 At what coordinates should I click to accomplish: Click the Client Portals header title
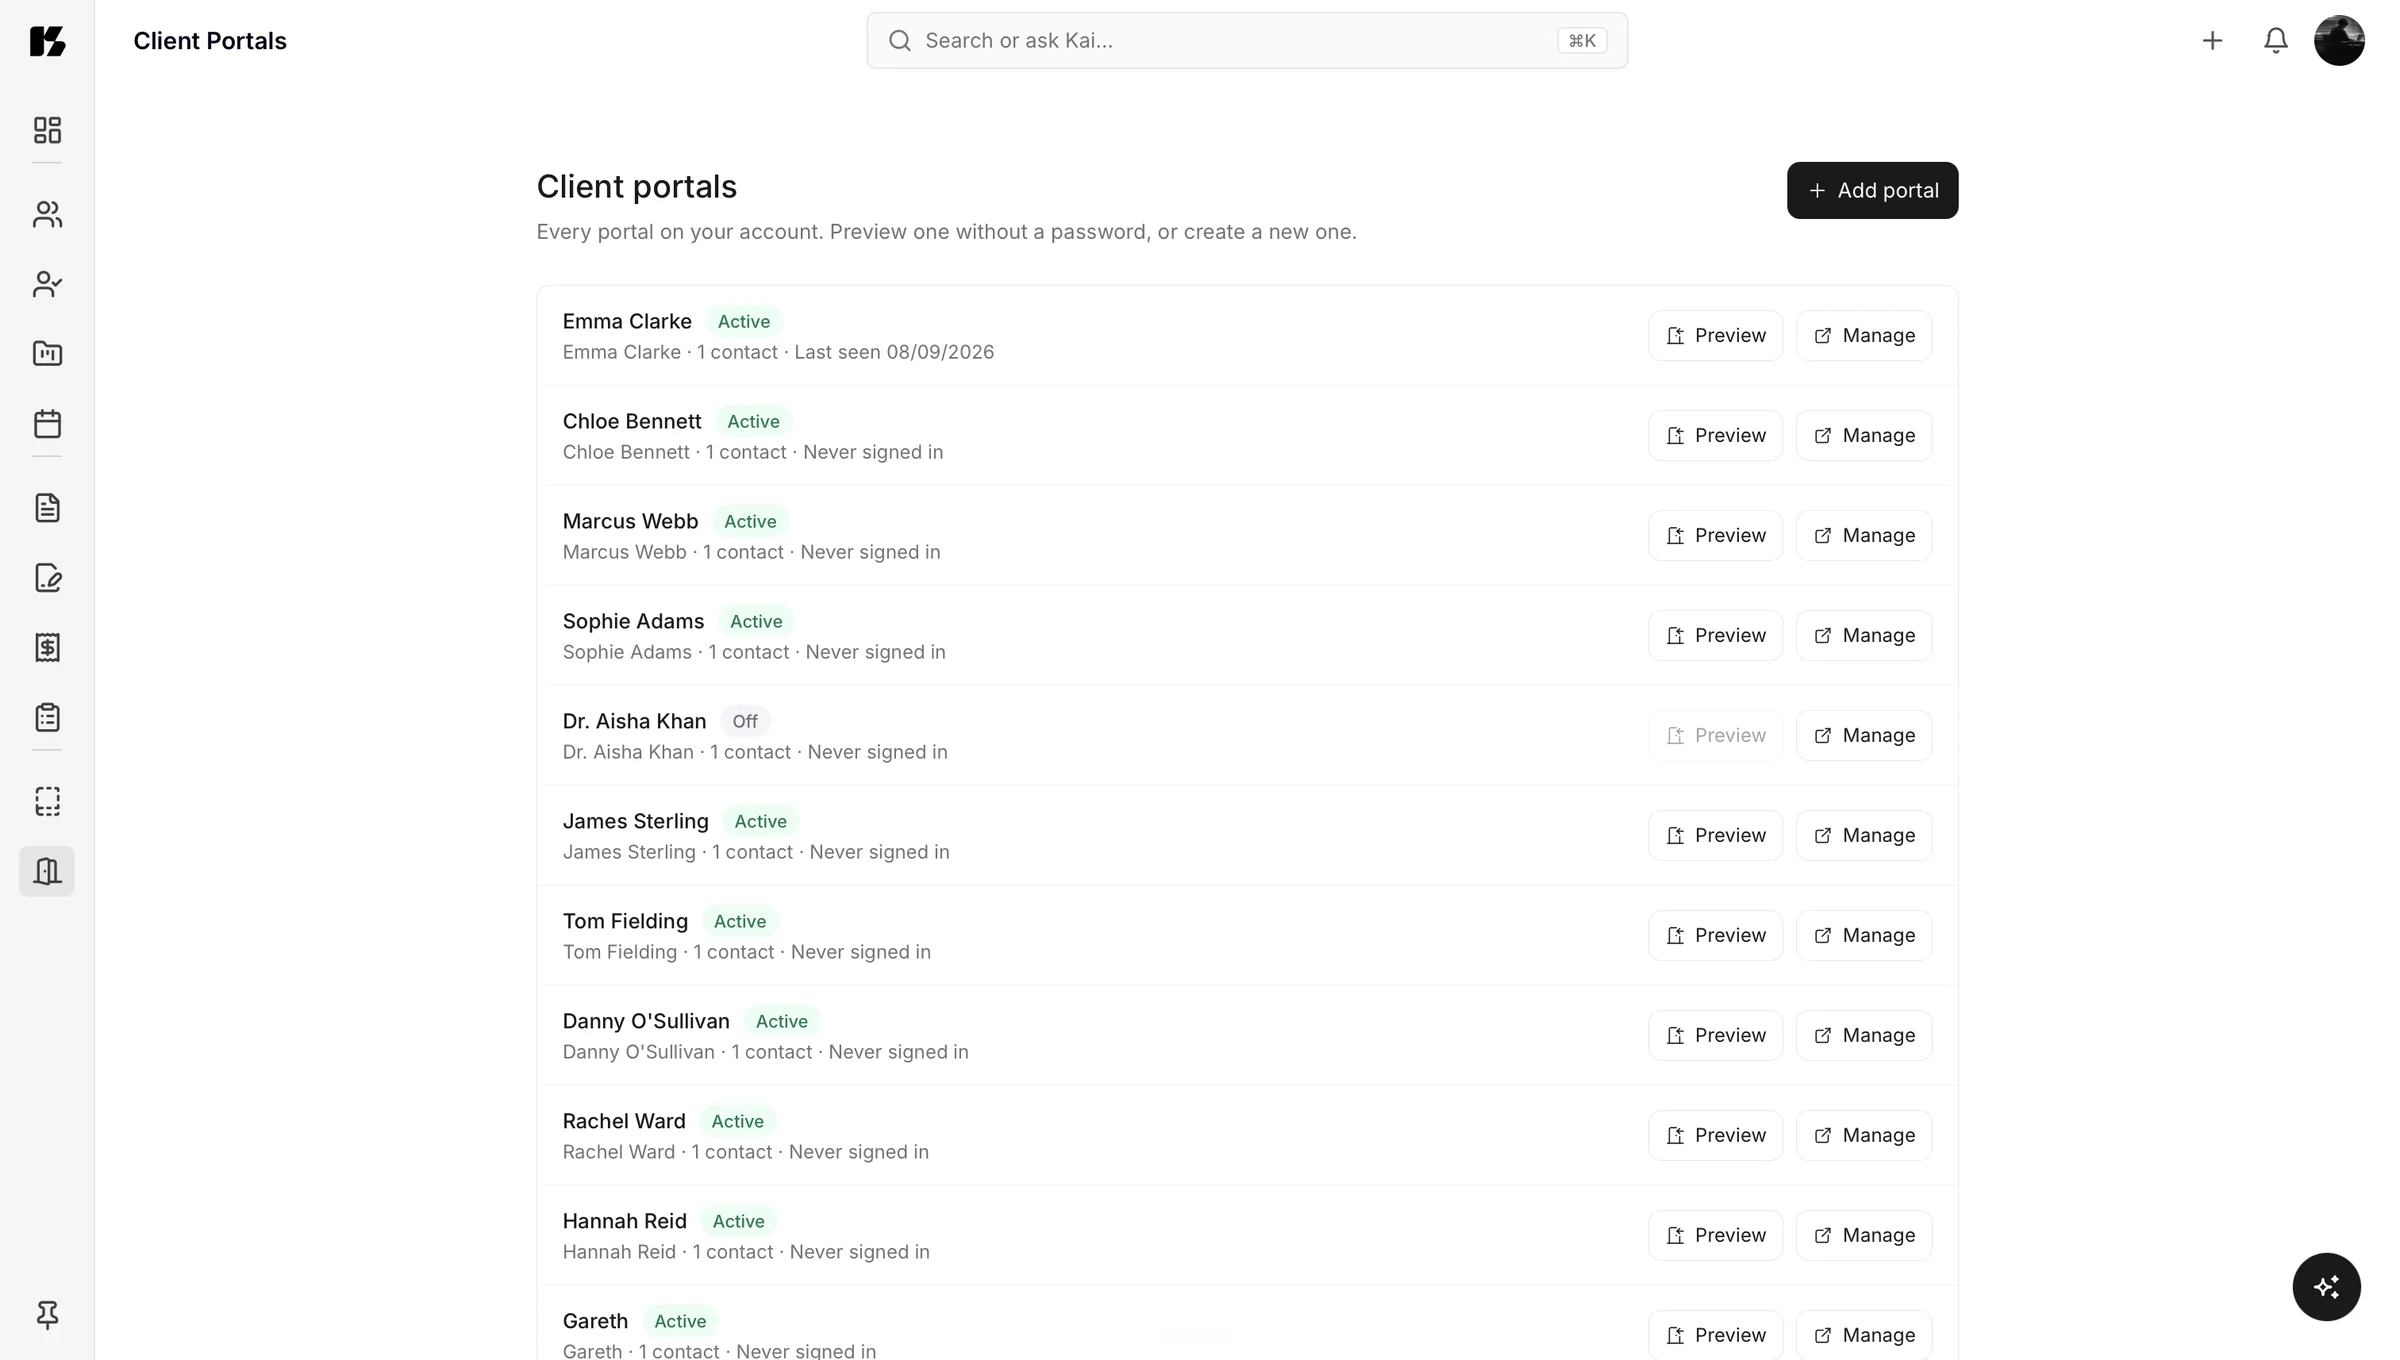click(x=210, y=41)
